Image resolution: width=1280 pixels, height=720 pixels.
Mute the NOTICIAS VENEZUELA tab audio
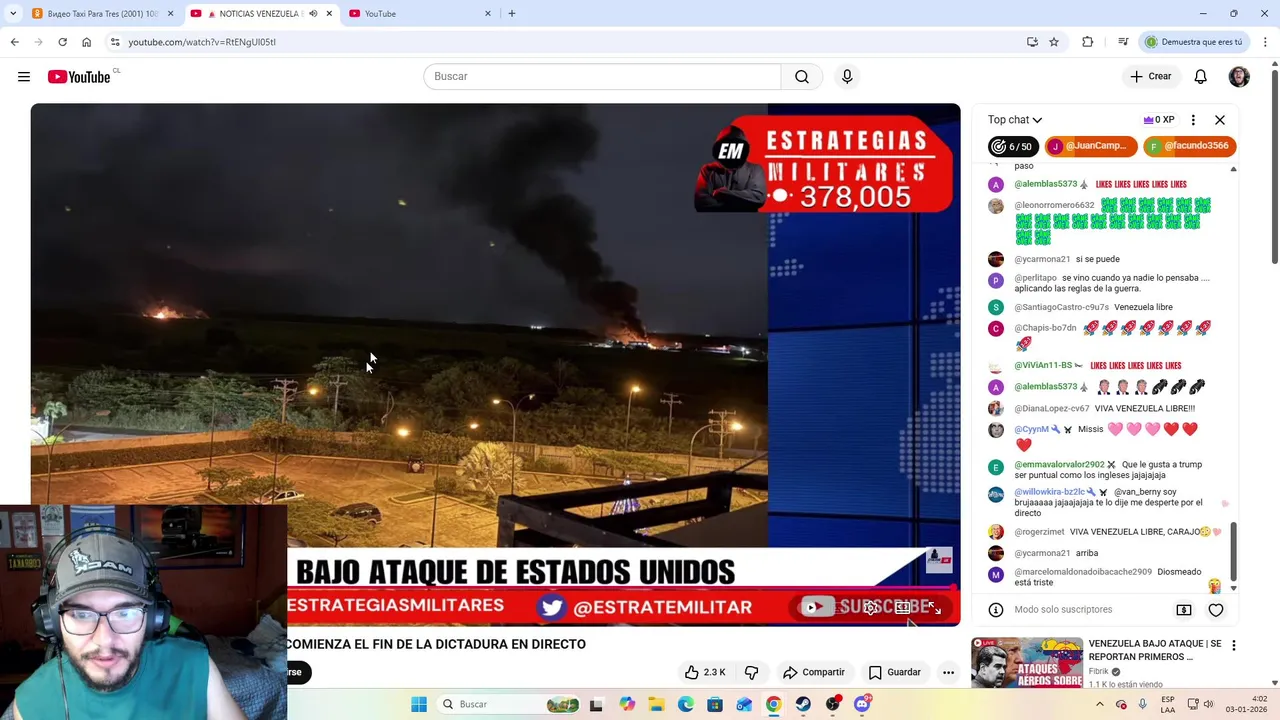(313, 14)
